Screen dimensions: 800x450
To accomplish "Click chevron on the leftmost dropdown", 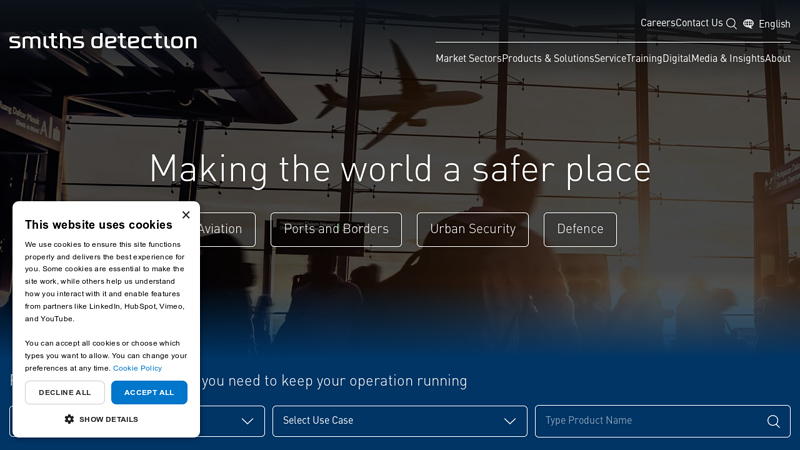I will point(247,421).
